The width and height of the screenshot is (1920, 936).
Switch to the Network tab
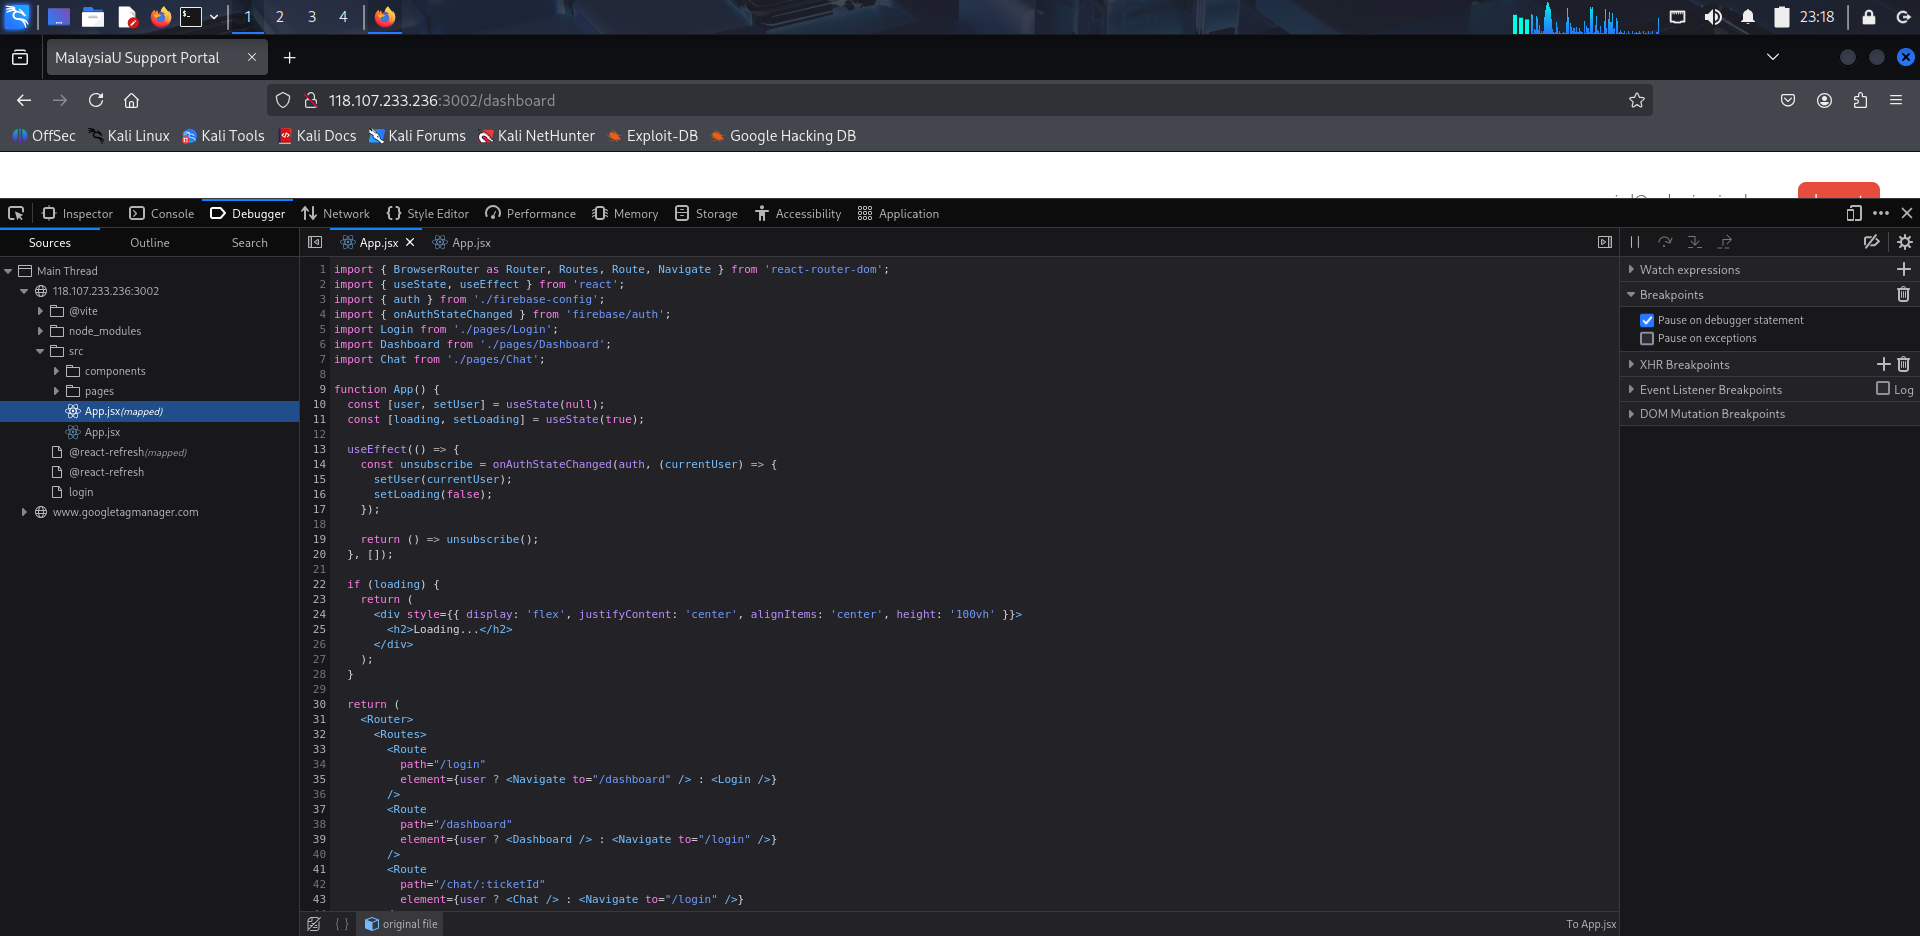pos(336,213)
